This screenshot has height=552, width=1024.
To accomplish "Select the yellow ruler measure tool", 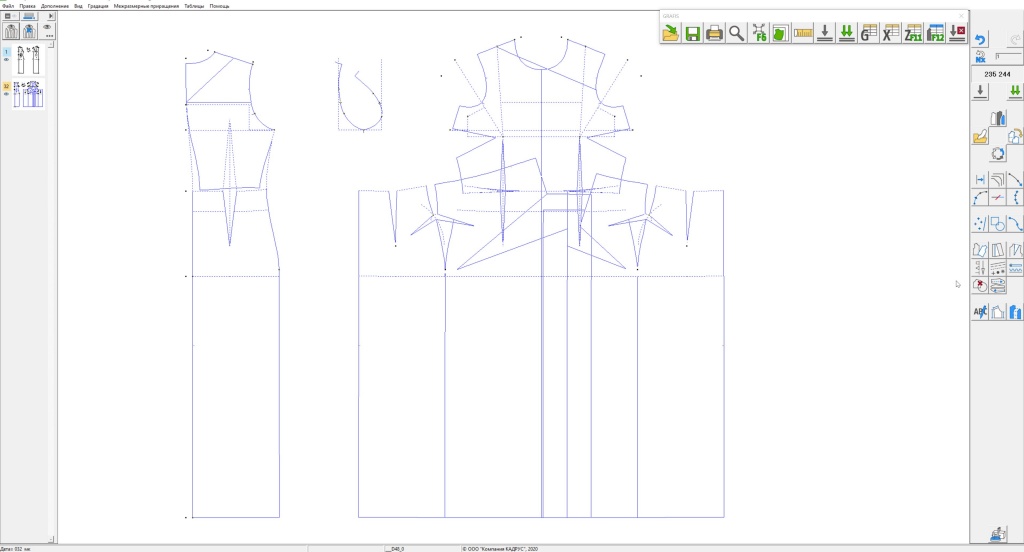I will (802, 33).
